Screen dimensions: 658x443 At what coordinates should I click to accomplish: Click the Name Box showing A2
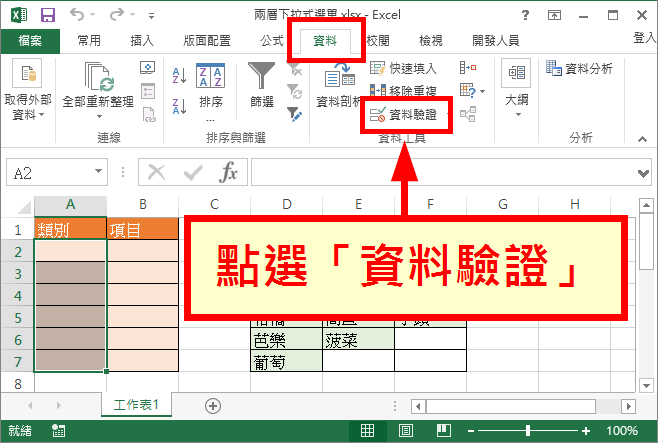[50, 172]
